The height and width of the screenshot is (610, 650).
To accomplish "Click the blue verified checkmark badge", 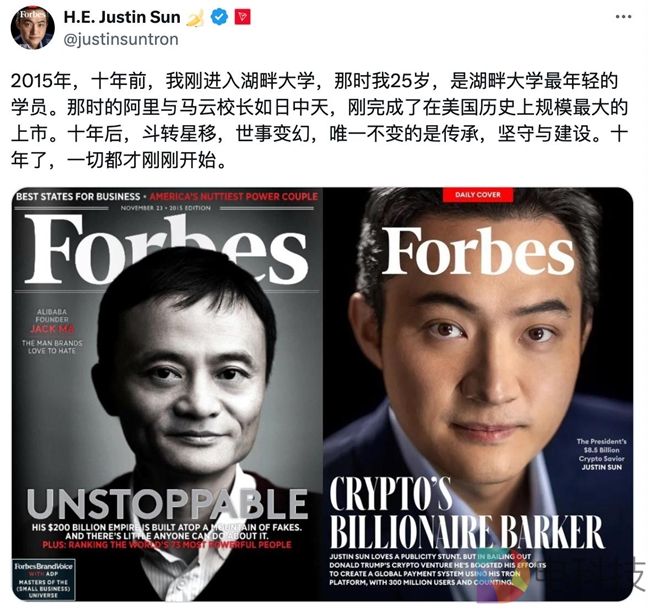I will [x=219, y=17].
